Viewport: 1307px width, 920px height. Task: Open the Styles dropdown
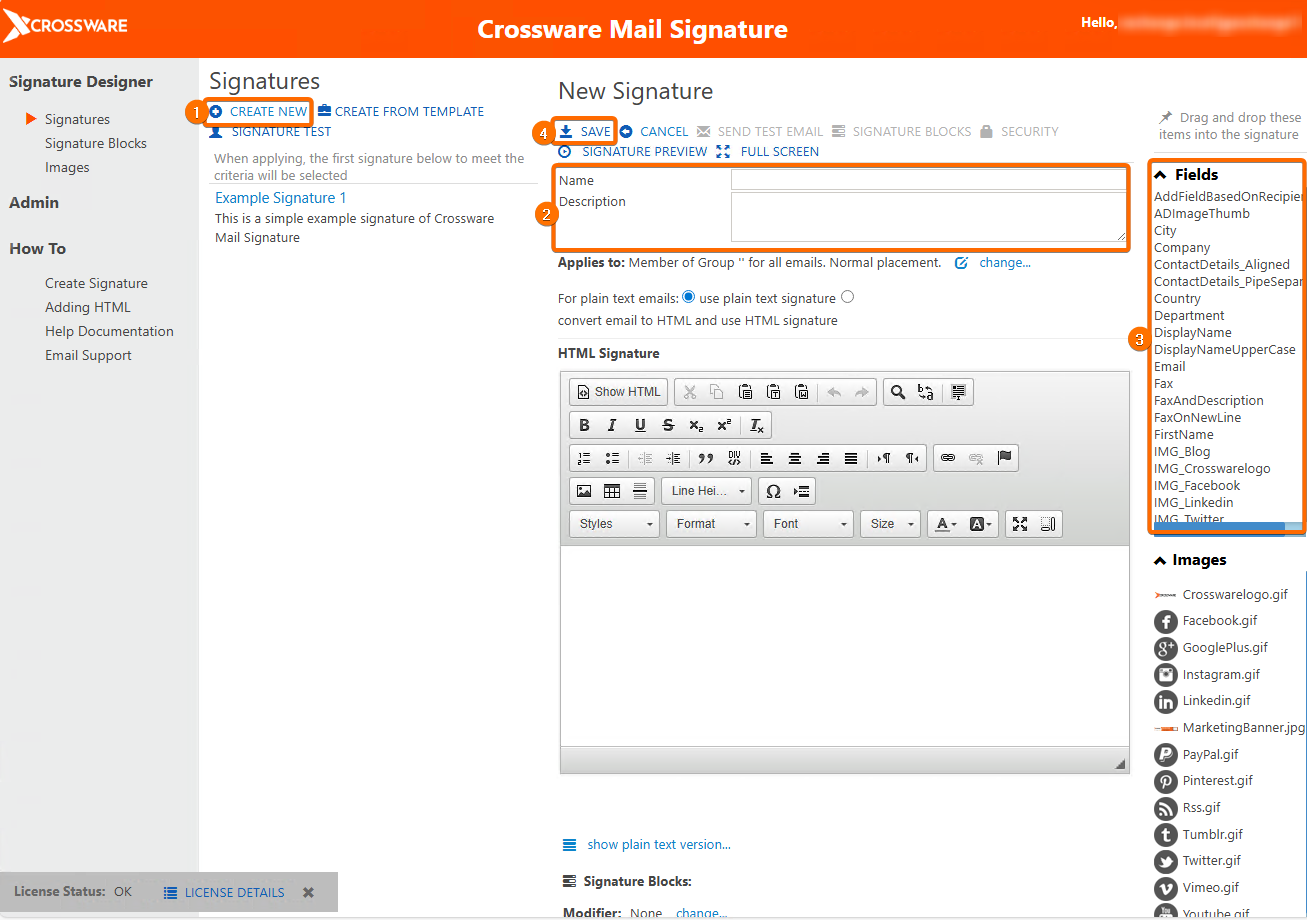tap(614, 524)
